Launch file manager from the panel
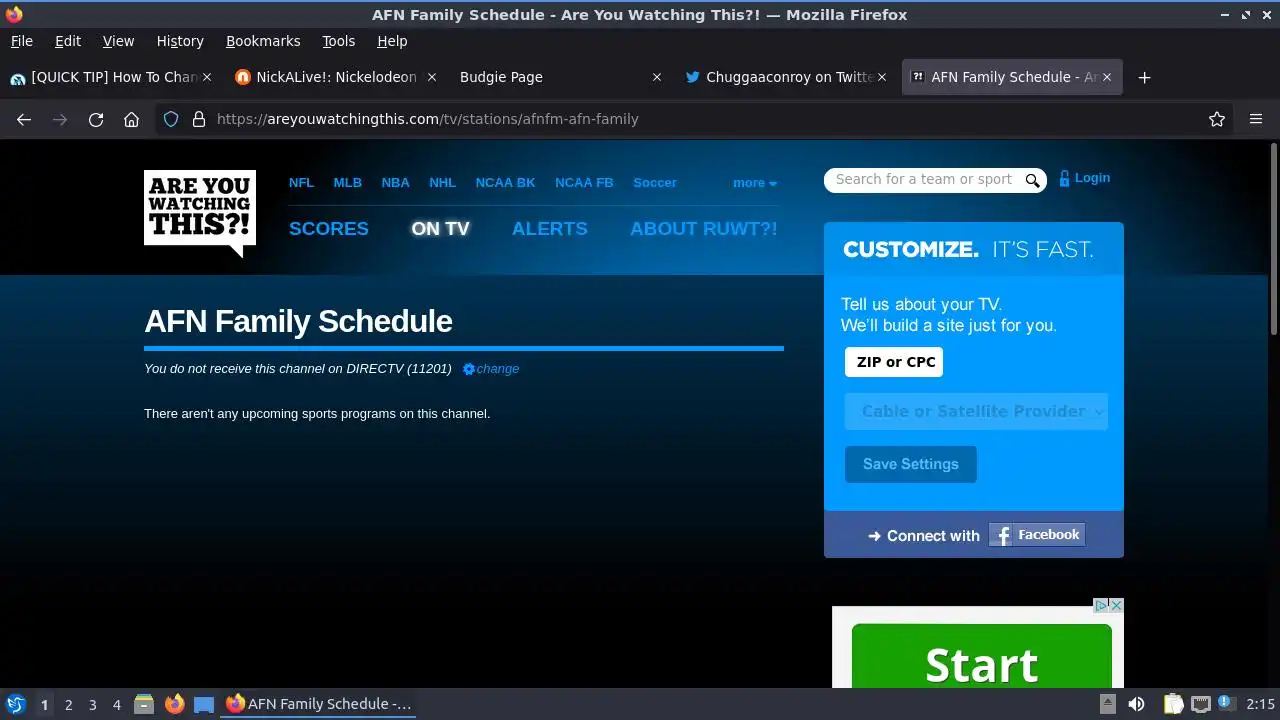The image size is (1280, 720). 143,704
